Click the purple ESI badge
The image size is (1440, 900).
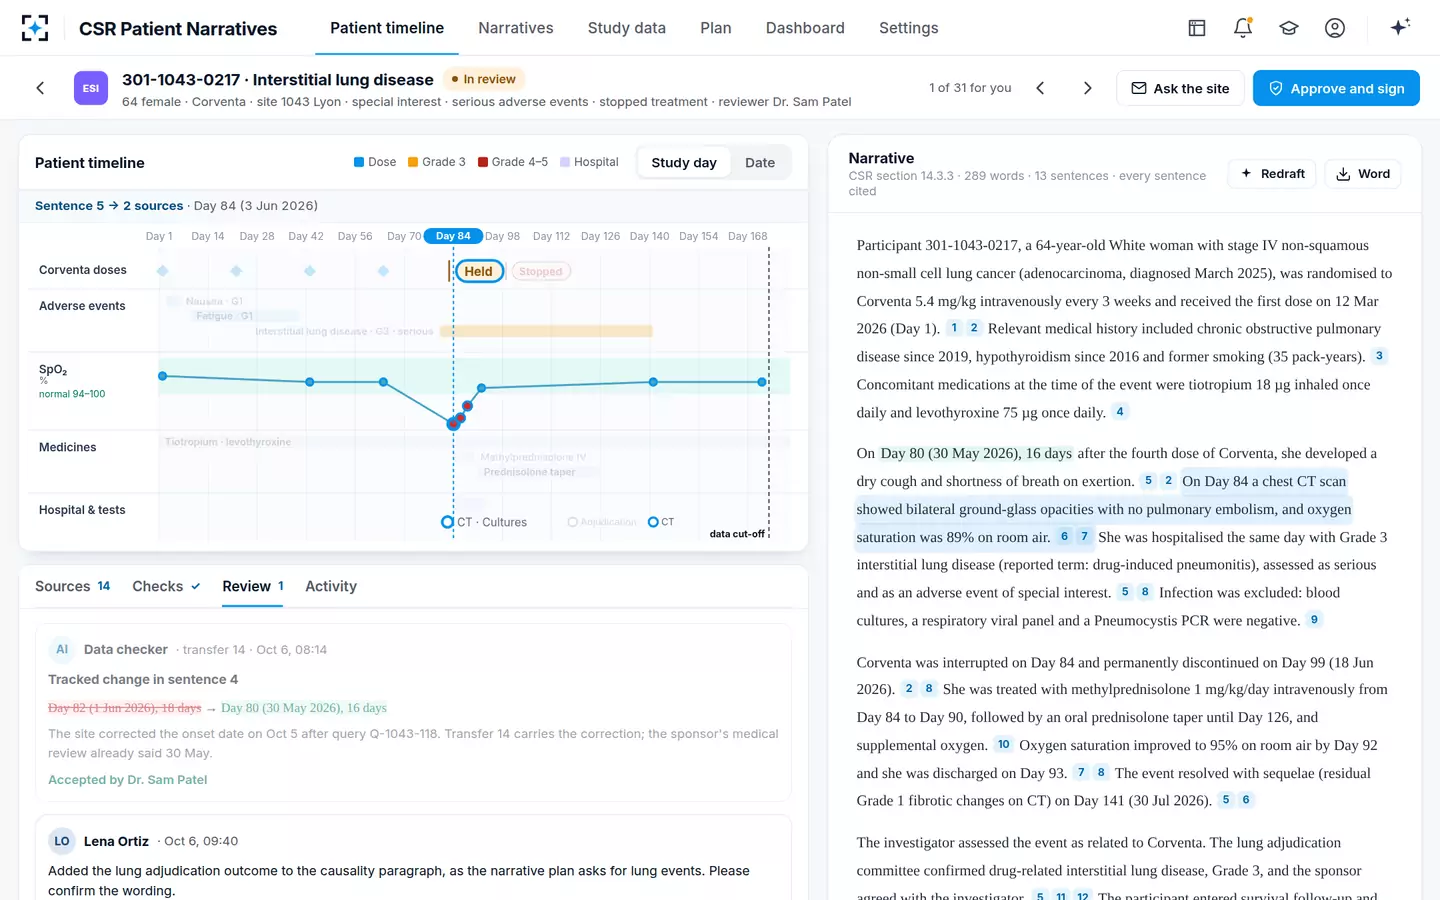[91, 88]
